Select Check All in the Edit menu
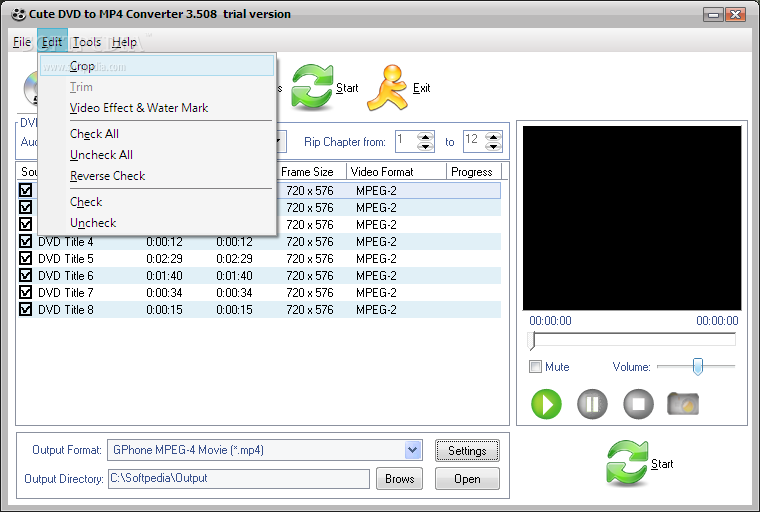The image size is (760, 512). (157, 134)
